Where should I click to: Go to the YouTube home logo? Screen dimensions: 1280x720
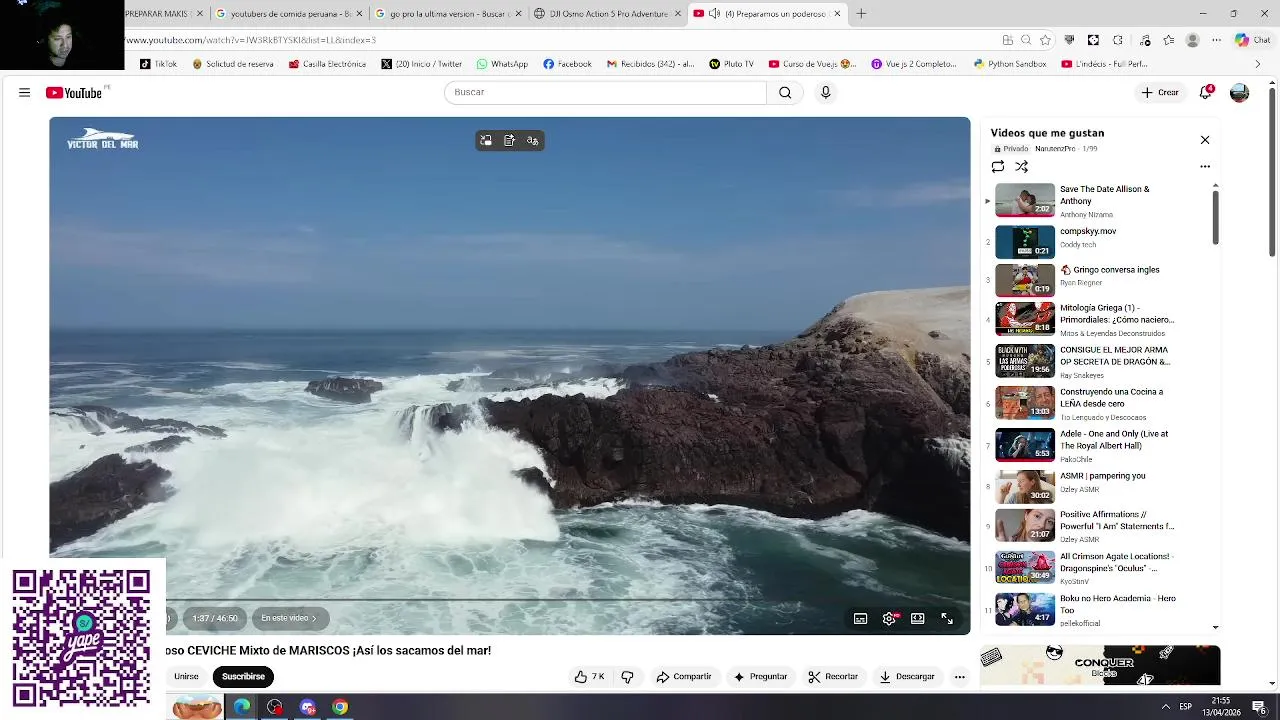(x=74, y=92)
